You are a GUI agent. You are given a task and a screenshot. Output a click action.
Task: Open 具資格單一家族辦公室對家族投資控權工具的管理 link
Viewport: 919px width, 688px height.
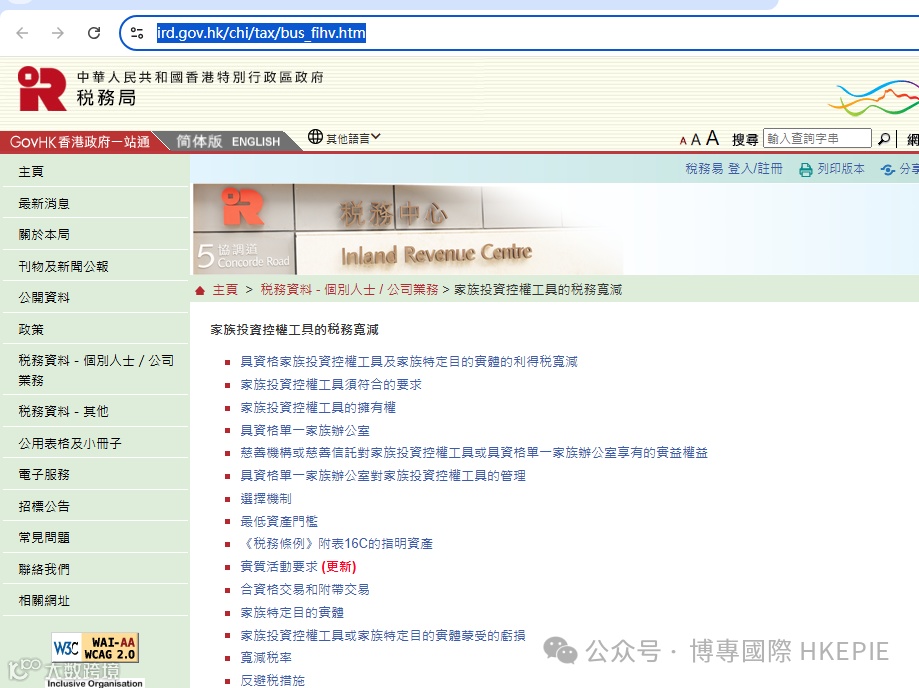(x=383, y=475)
